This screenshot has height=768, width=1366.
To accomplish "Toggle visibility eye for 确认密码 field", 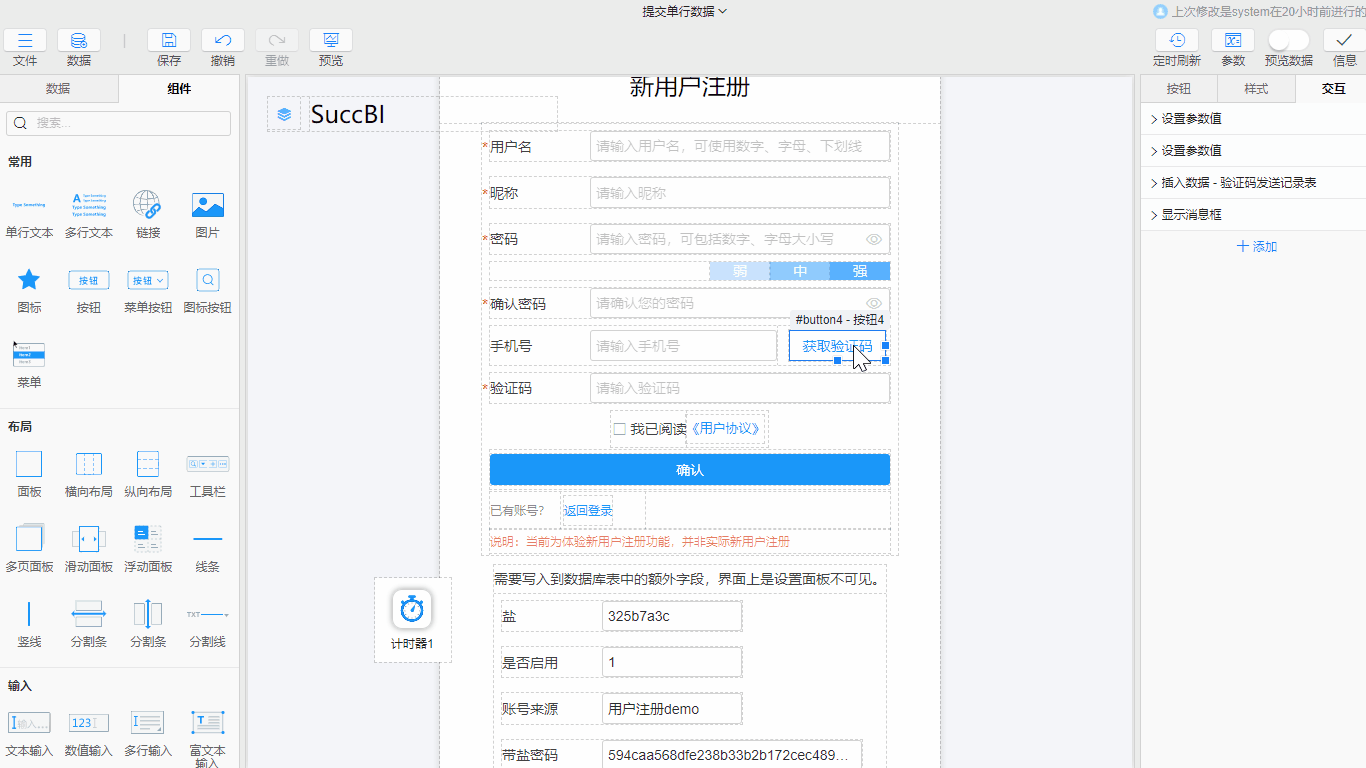I will point(874,303).
